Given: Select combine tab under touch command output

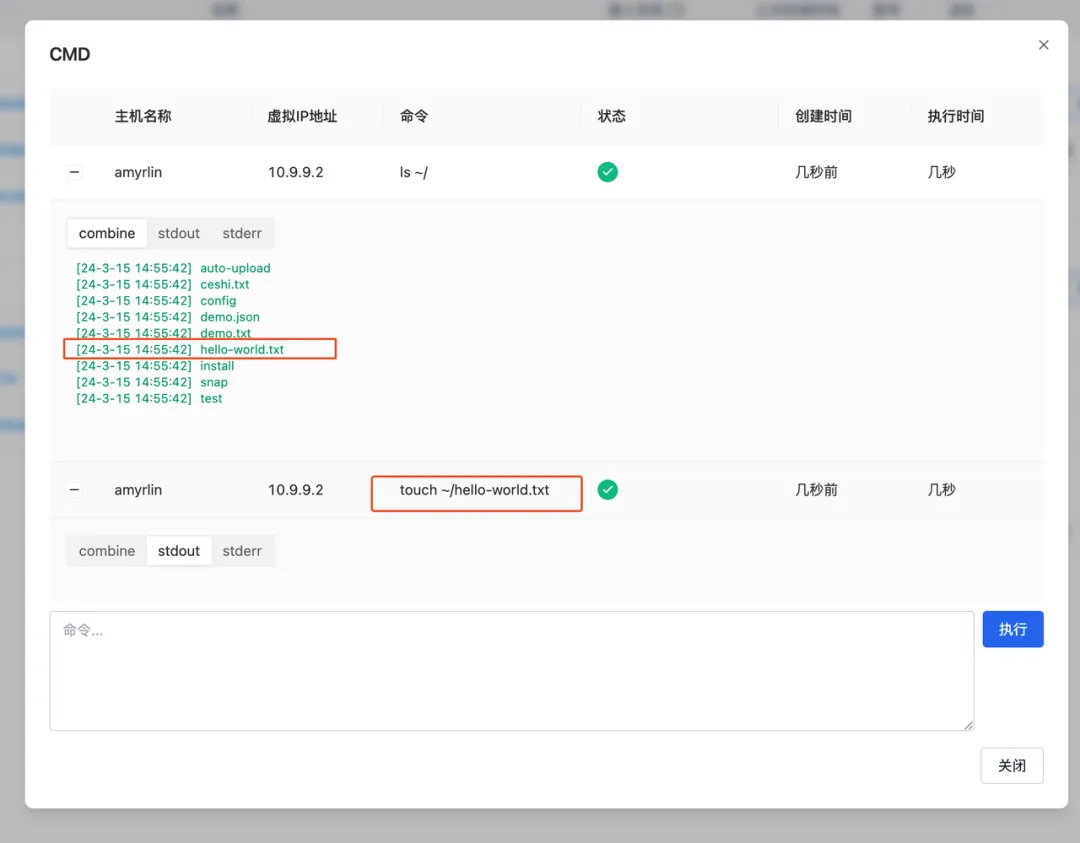Looking at the screenshot, I should (x=107, y=551).
